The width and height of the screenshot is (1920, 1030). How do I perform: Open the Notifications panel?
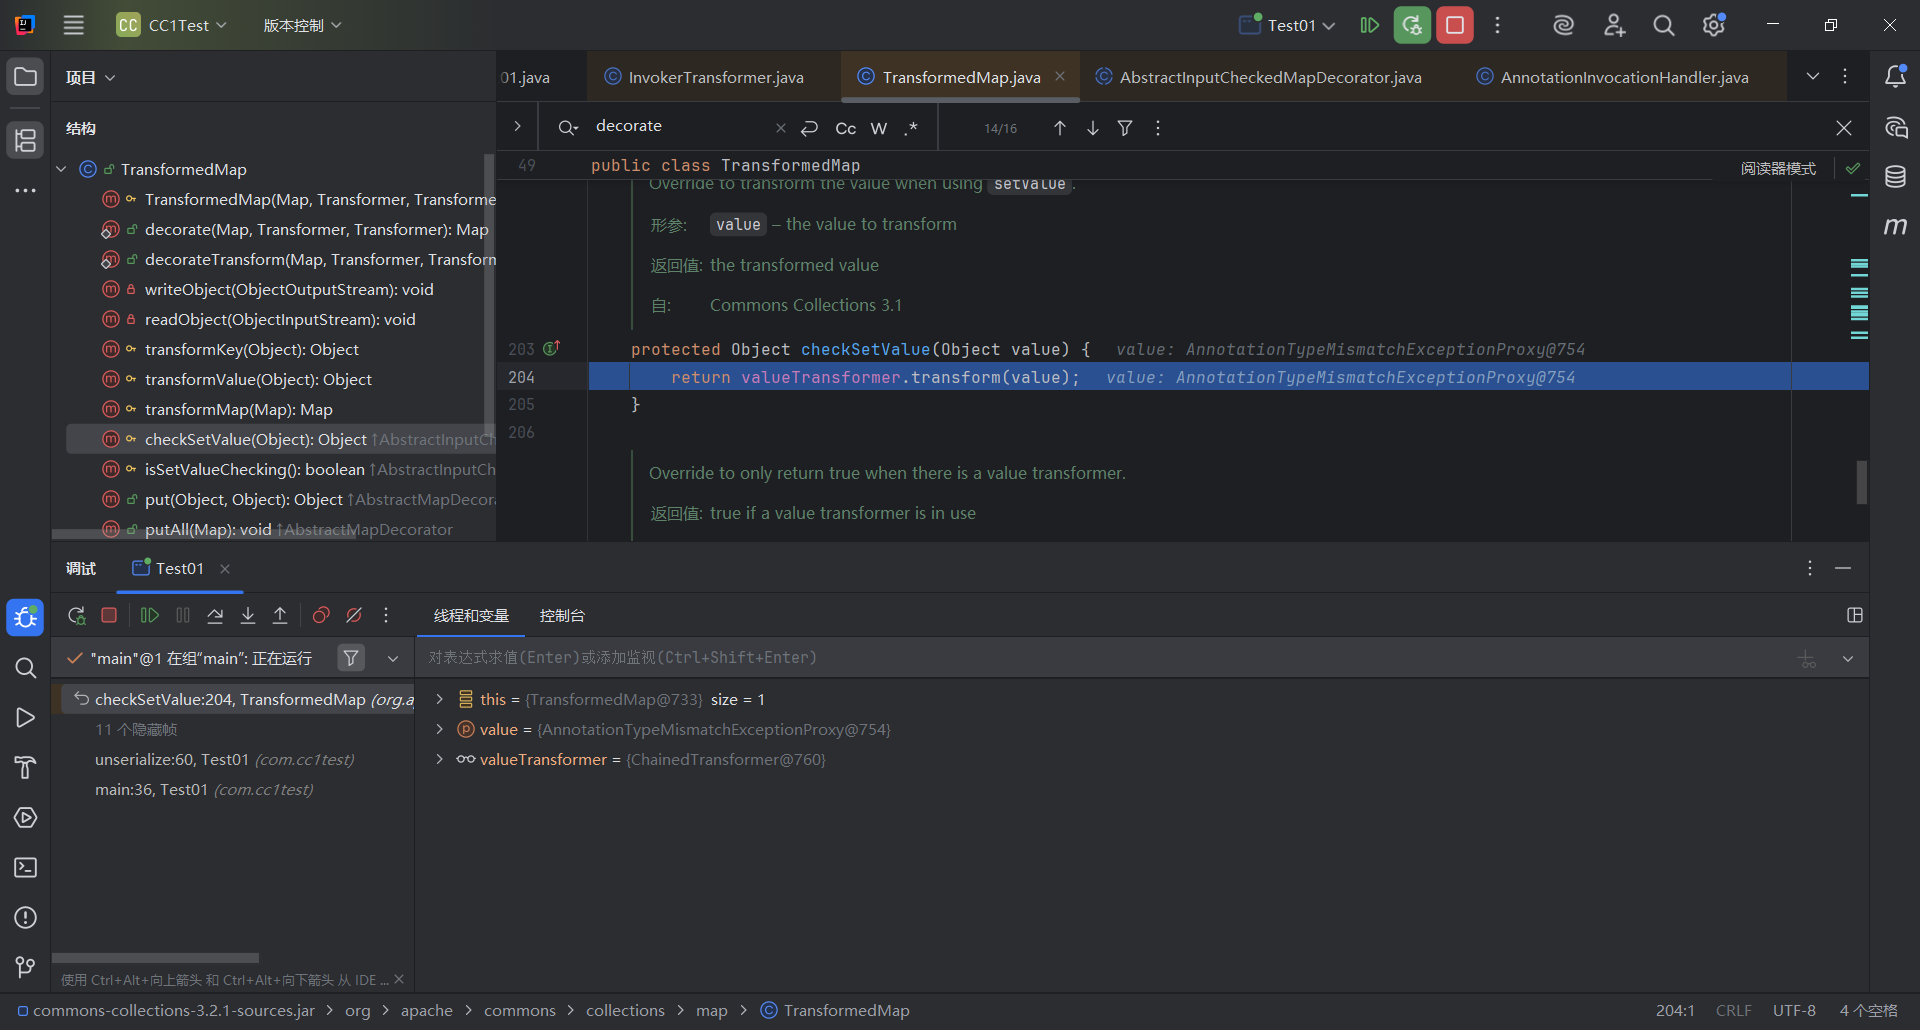click(1895, 77)
